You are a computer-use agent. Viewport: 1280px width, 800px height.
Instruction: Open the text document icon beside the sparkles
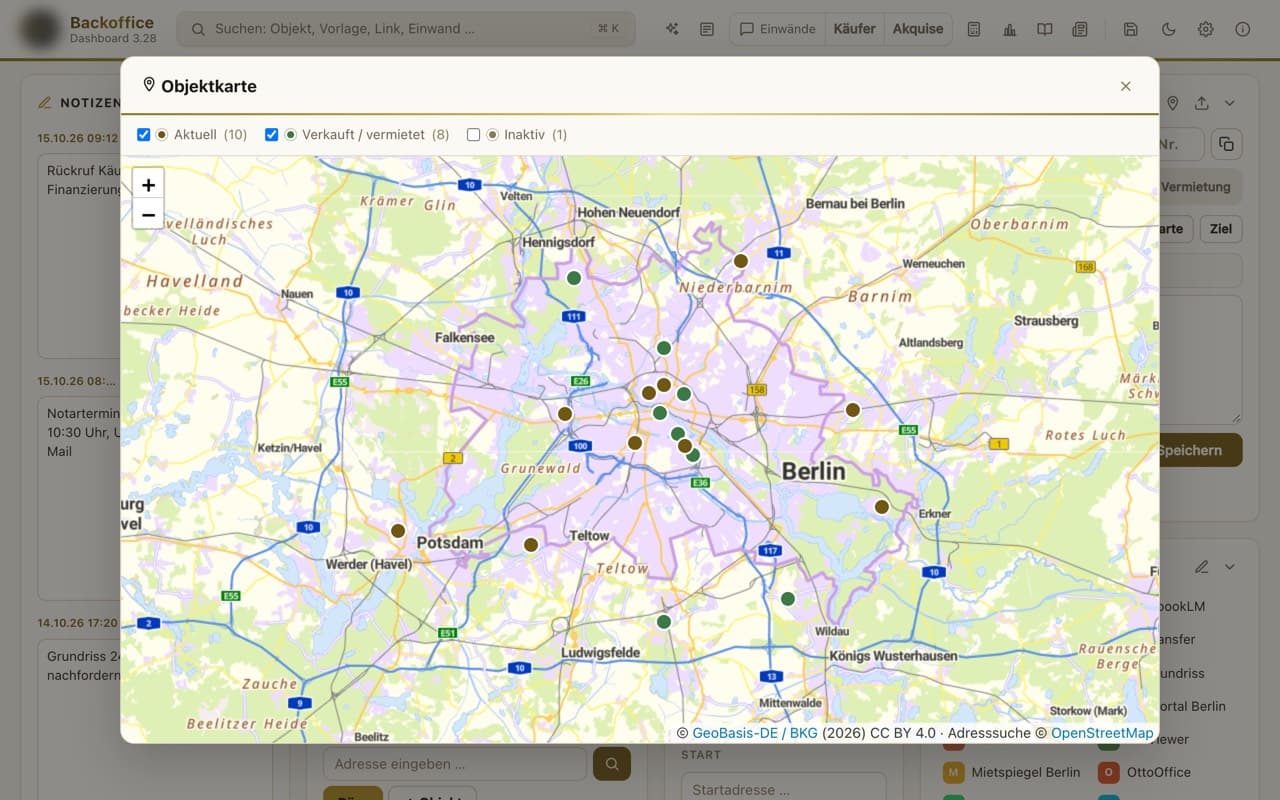point(707,29)
